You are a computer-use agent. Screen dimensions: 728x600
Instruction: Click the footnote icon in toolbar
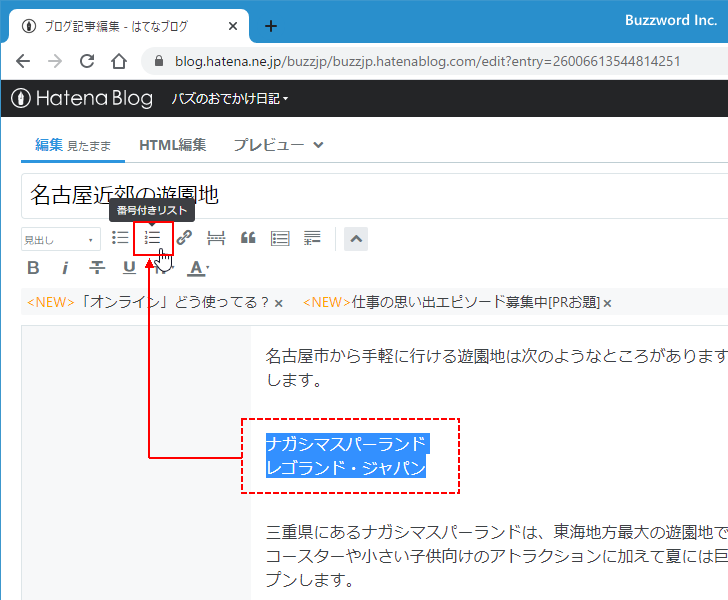(x=312, y=238)
